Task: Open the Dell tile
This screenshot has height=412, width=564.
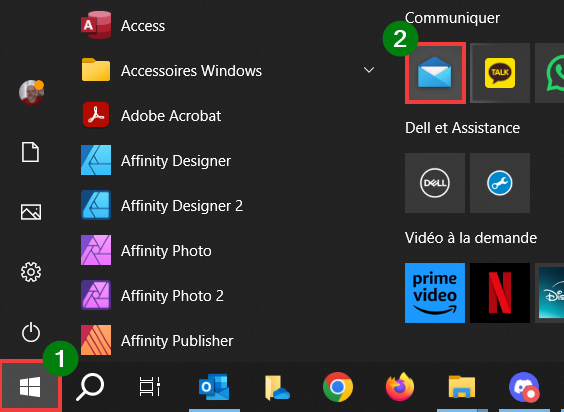Action: (435, 183)
